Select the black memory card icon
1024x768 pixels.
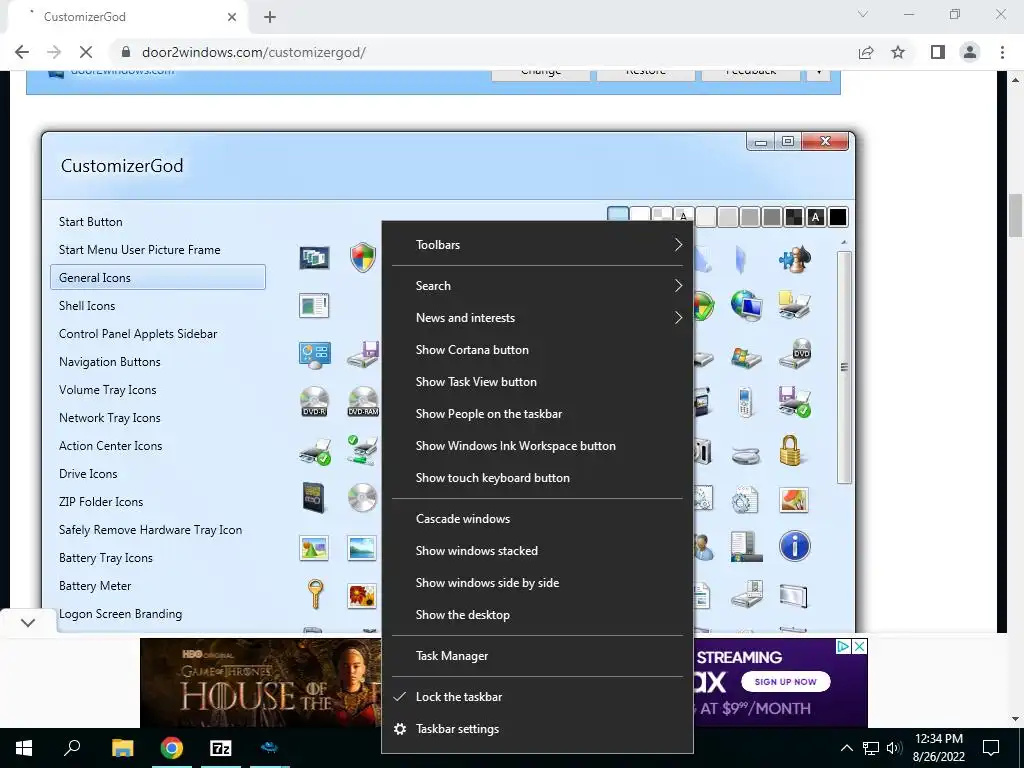(x=313, y=498)
